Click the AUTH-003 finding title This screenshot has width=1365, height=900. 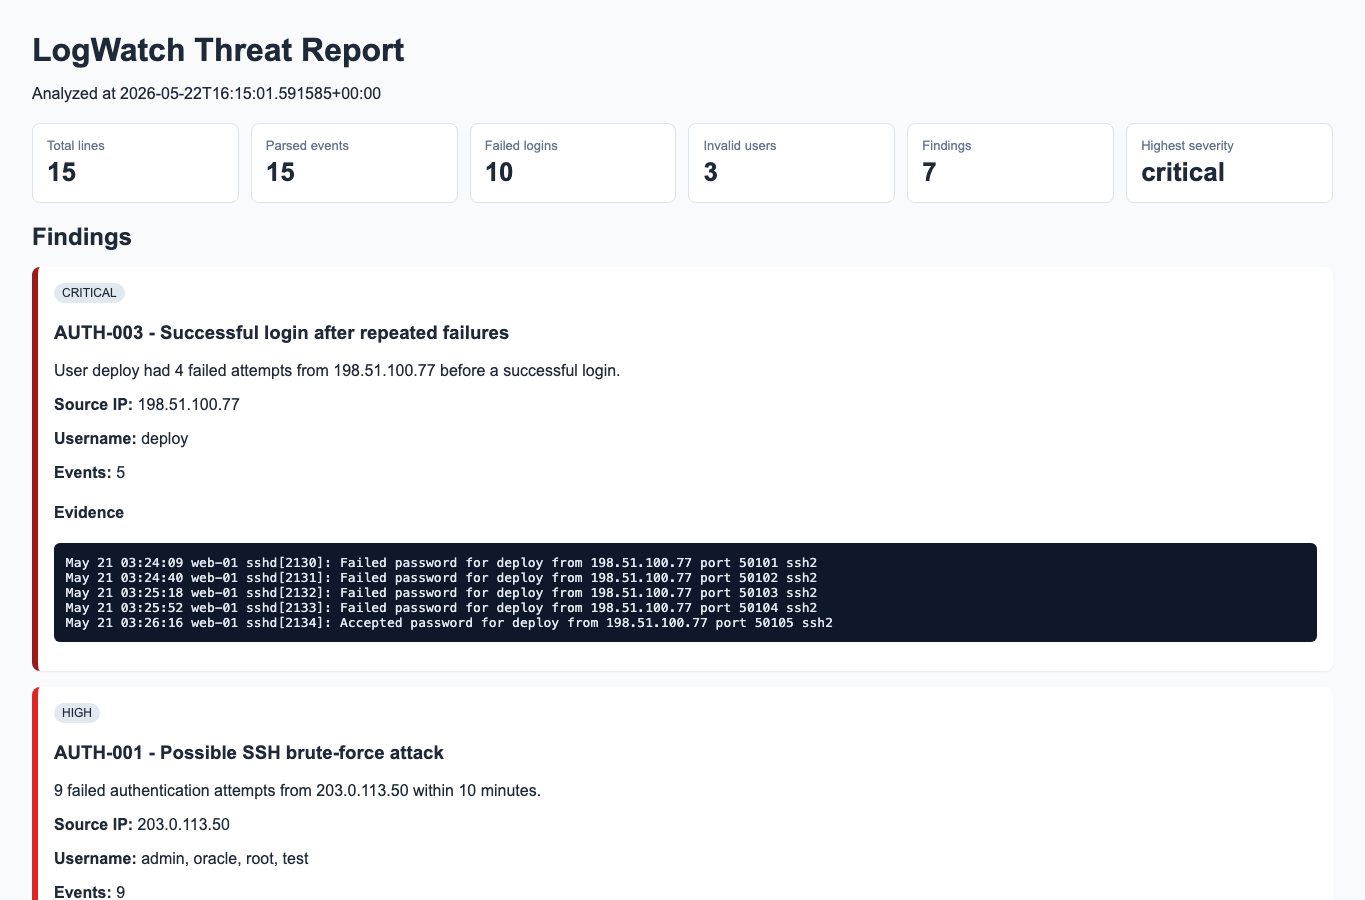[x=281, y=333]
